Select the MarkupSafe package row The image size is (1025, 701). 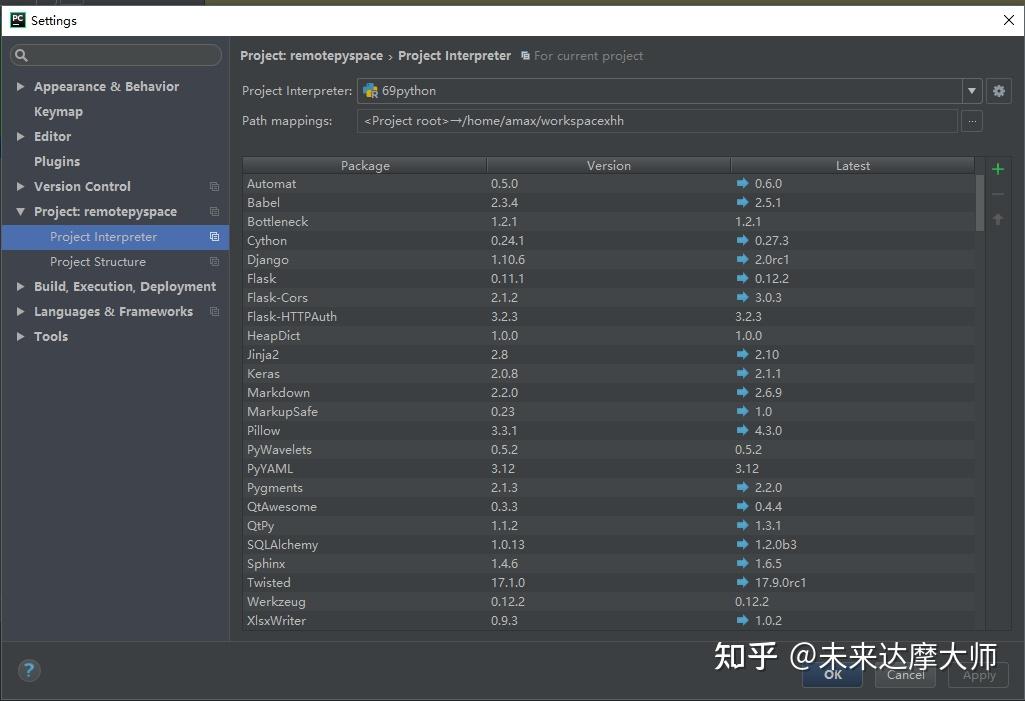[x=609, y=411]
